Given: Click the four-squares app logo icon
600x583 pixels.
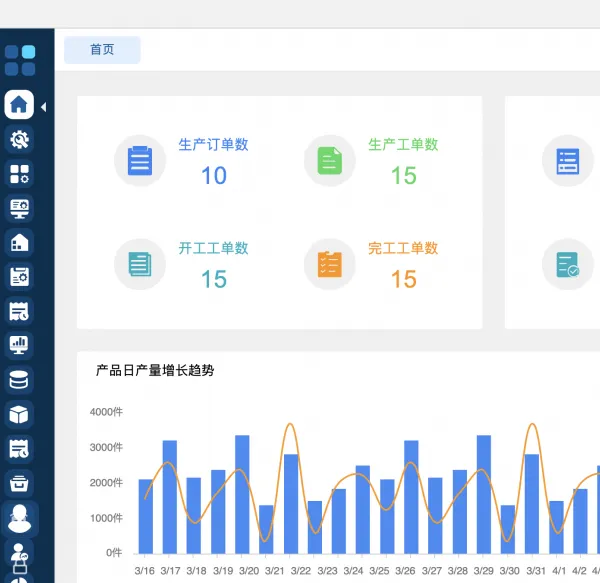Looking at the screenshot, I should pos(20,60).
